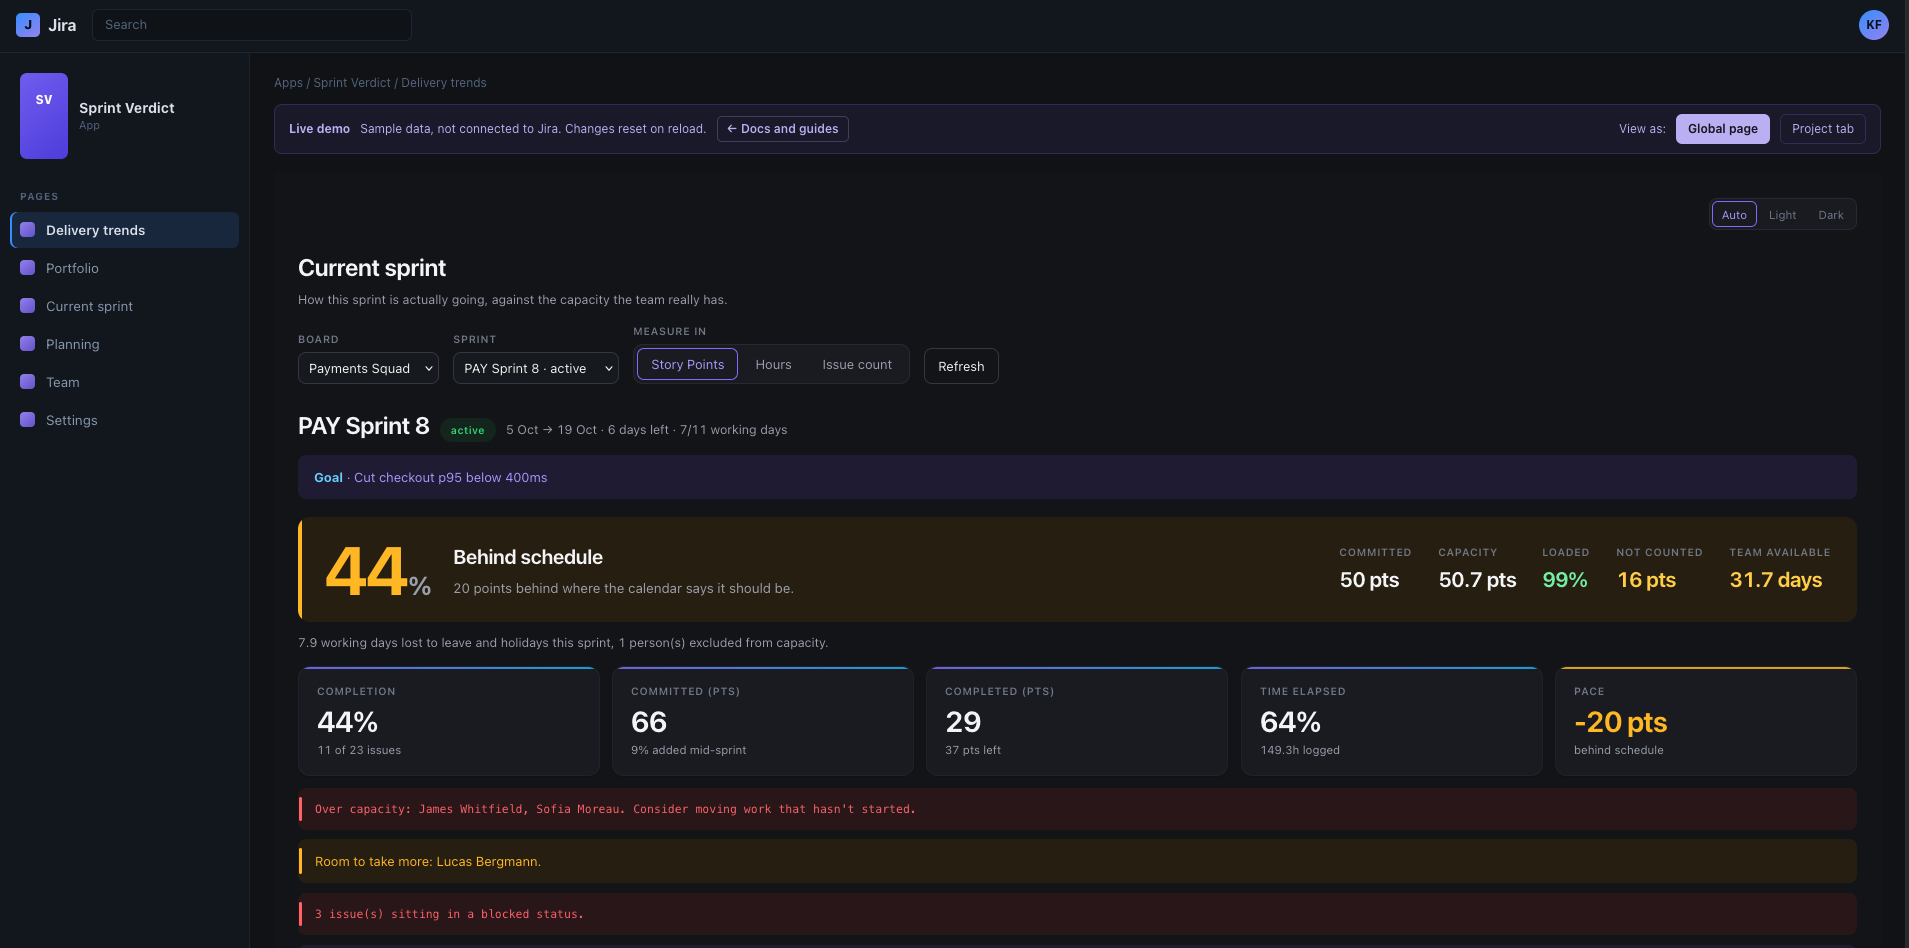Click the Portfolio page icon

(28, 268)
